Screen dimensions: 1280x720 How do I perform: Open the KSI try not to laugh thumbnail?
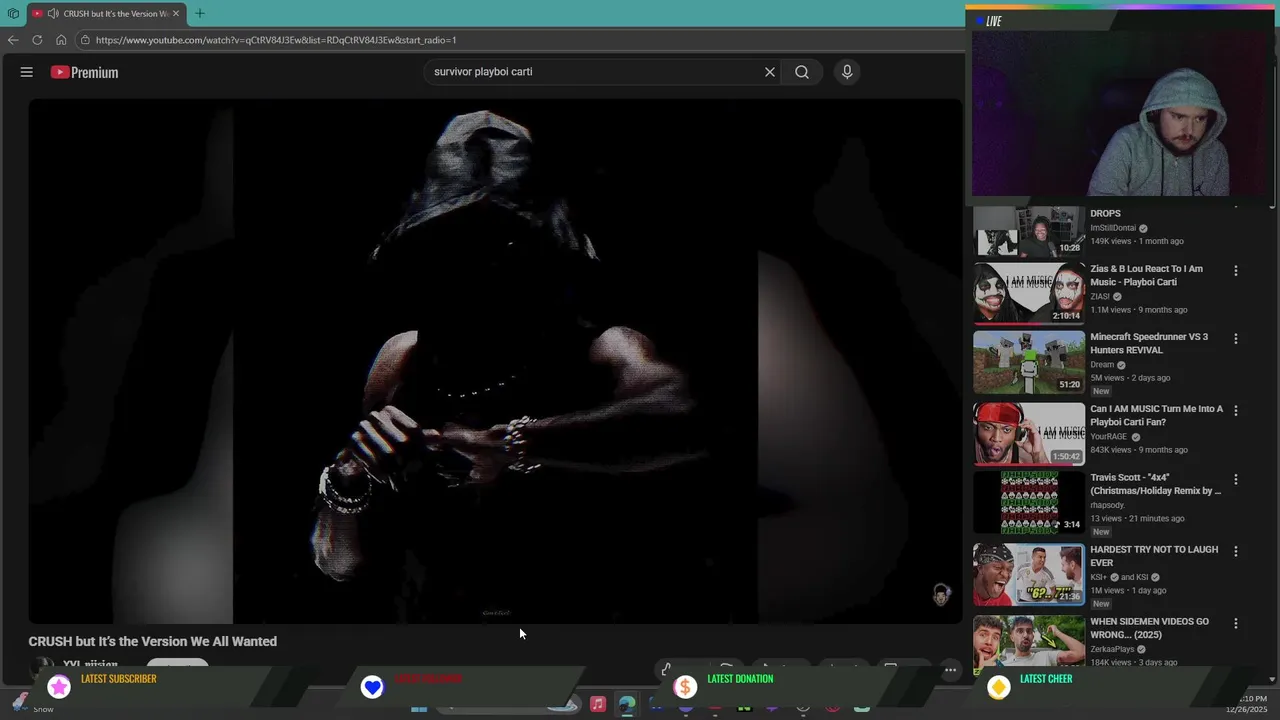click(x=1028, y=575)
